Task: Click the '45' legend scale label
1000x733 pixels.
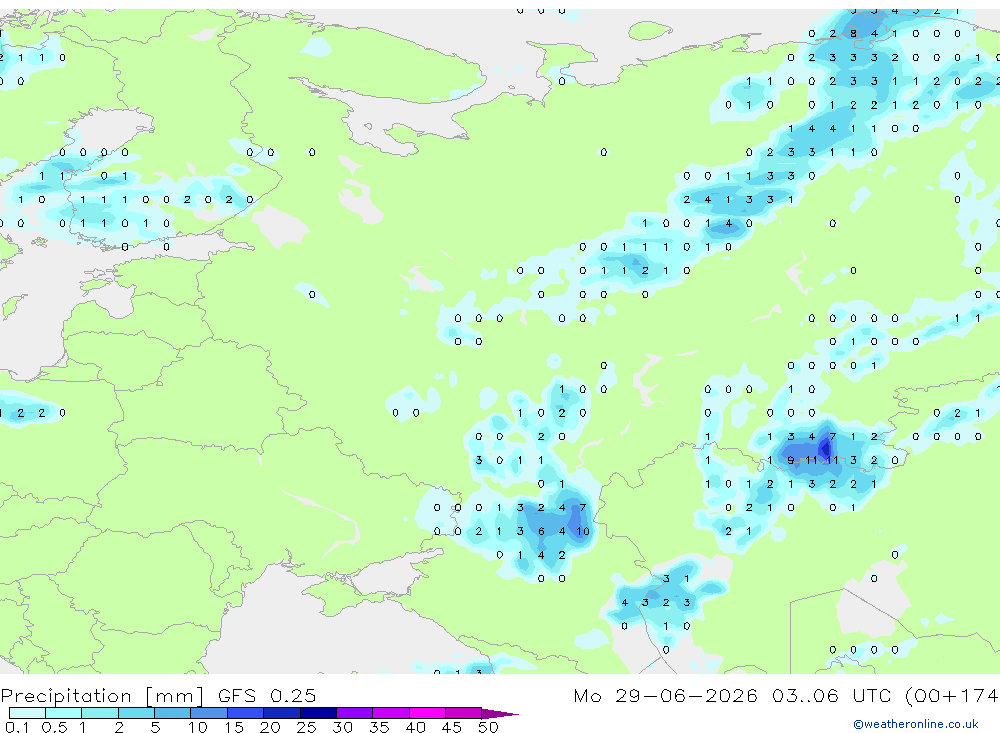Action: click(452, 727)
